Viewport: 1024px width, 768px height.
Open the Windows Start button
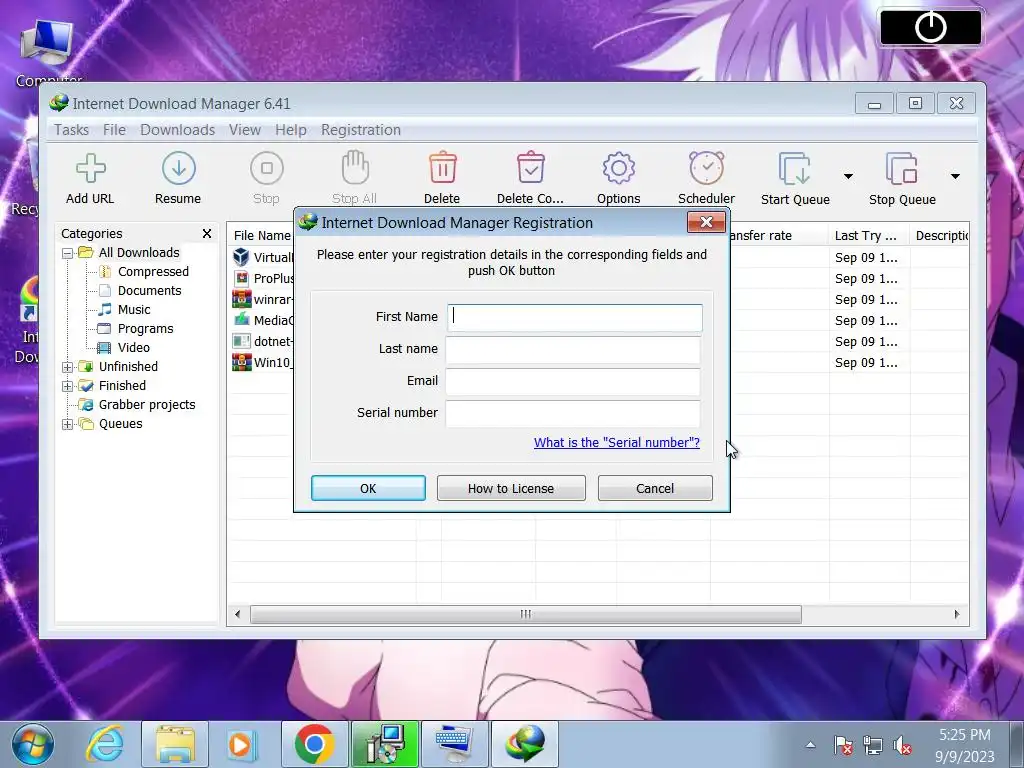[x=33, y=744]
